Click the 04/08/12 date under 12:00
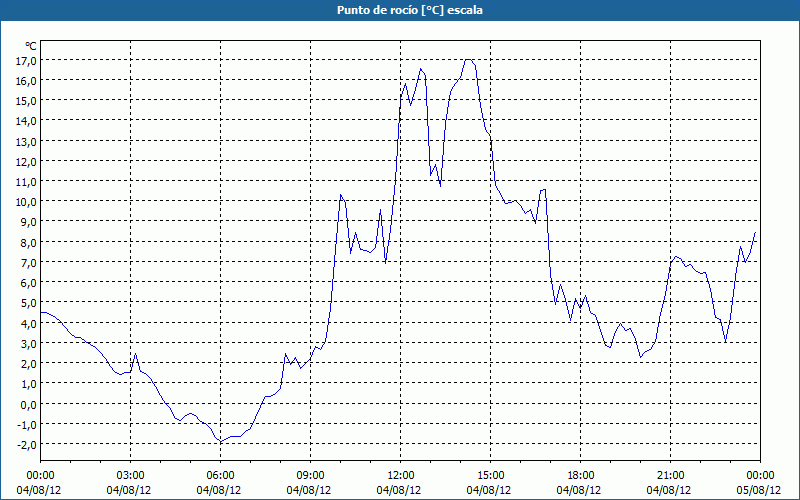This screenshot has height=500, width=800. coord(399,490)
